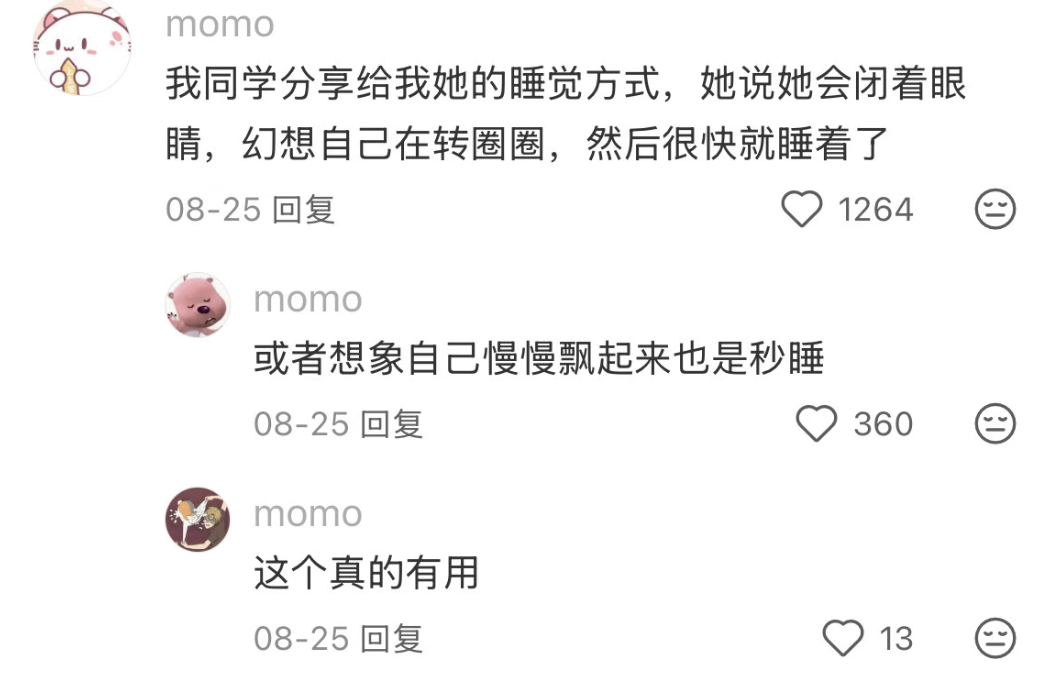Click 回复 under the 这个真的有用 comment
Viewport: 1055px width, 691px height.
click(392, 639)
